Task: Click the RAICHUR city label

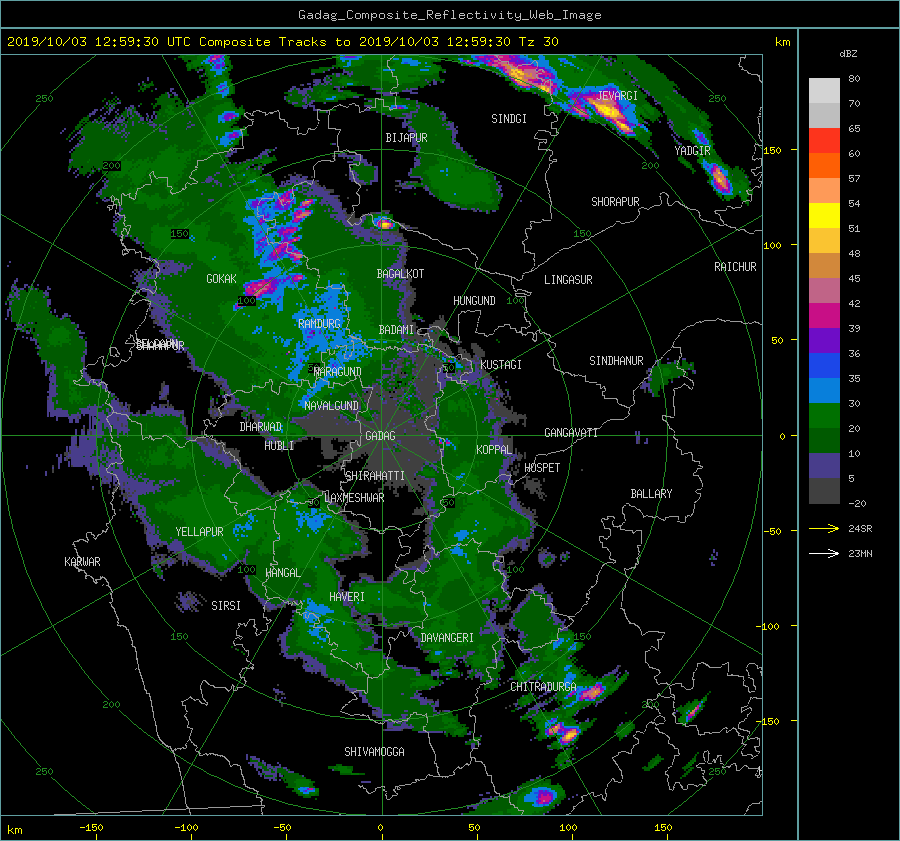Action: 735,266
